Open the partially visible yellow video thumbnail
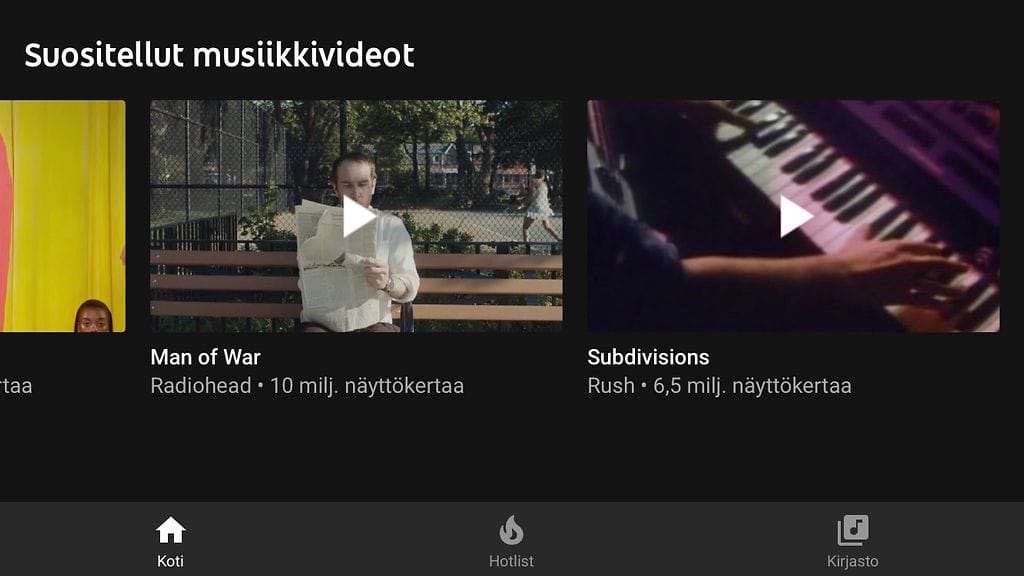This screenshot has height=576, width=1024. pyautogui.click(x=63, y=216)
